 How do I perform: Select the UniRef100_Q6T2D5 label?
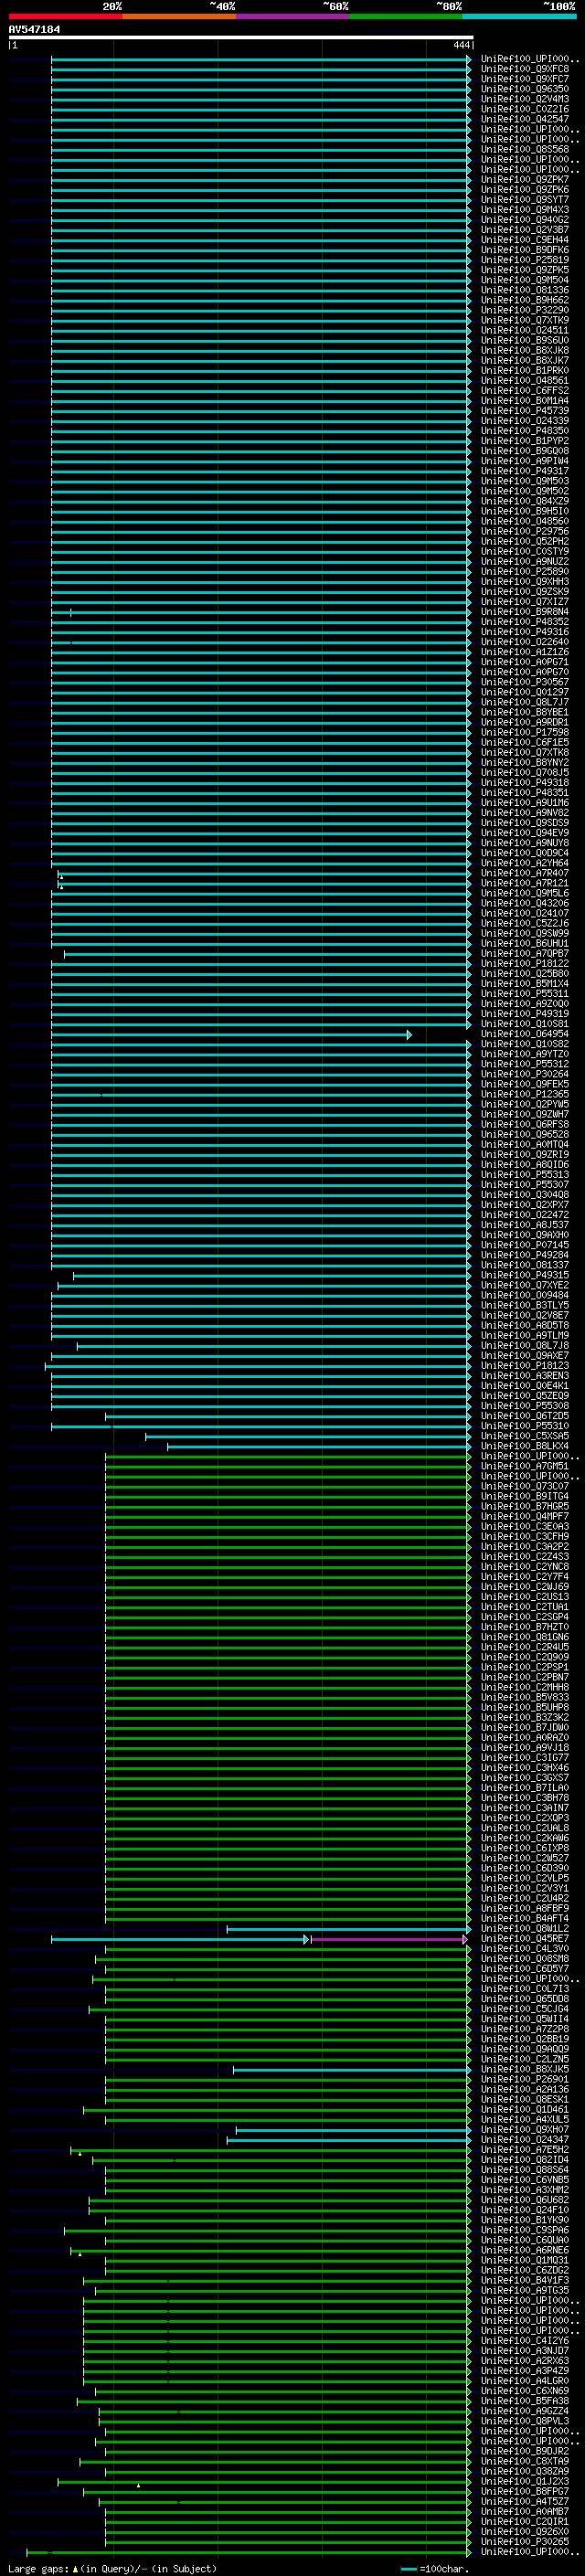(524, 1416)
